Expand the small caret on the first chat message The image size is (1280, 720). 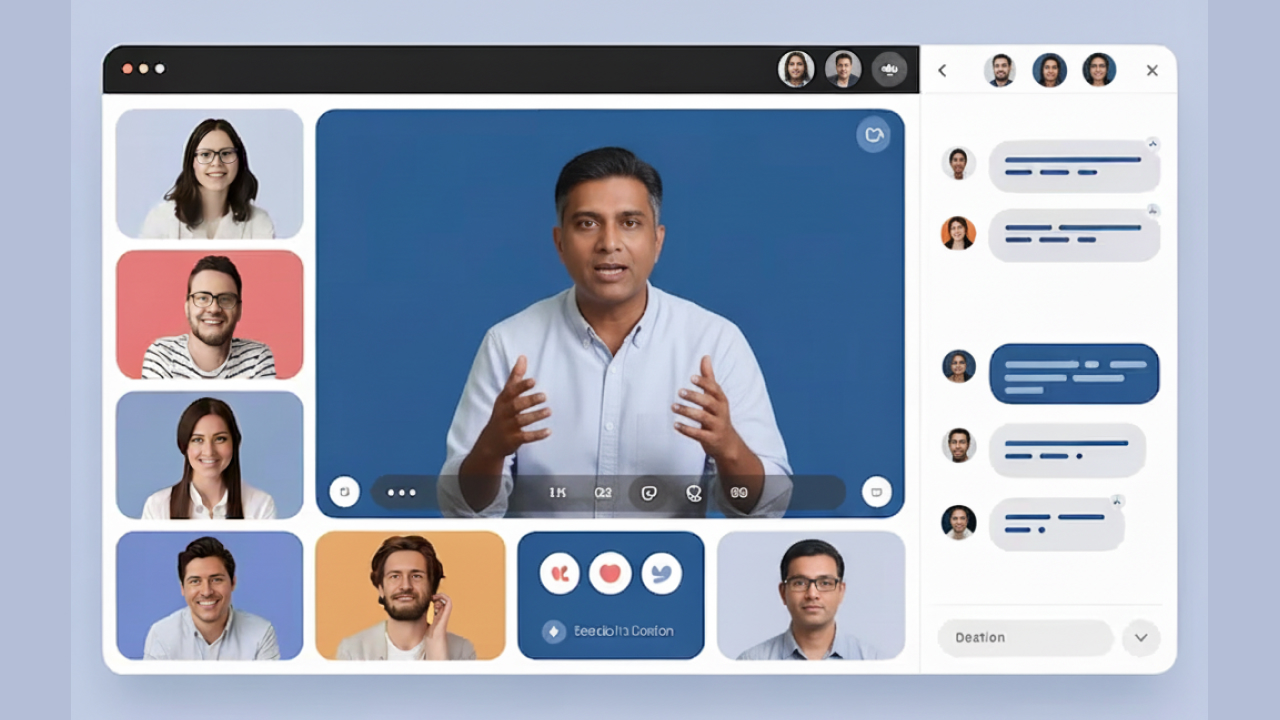coord(1152,145)
